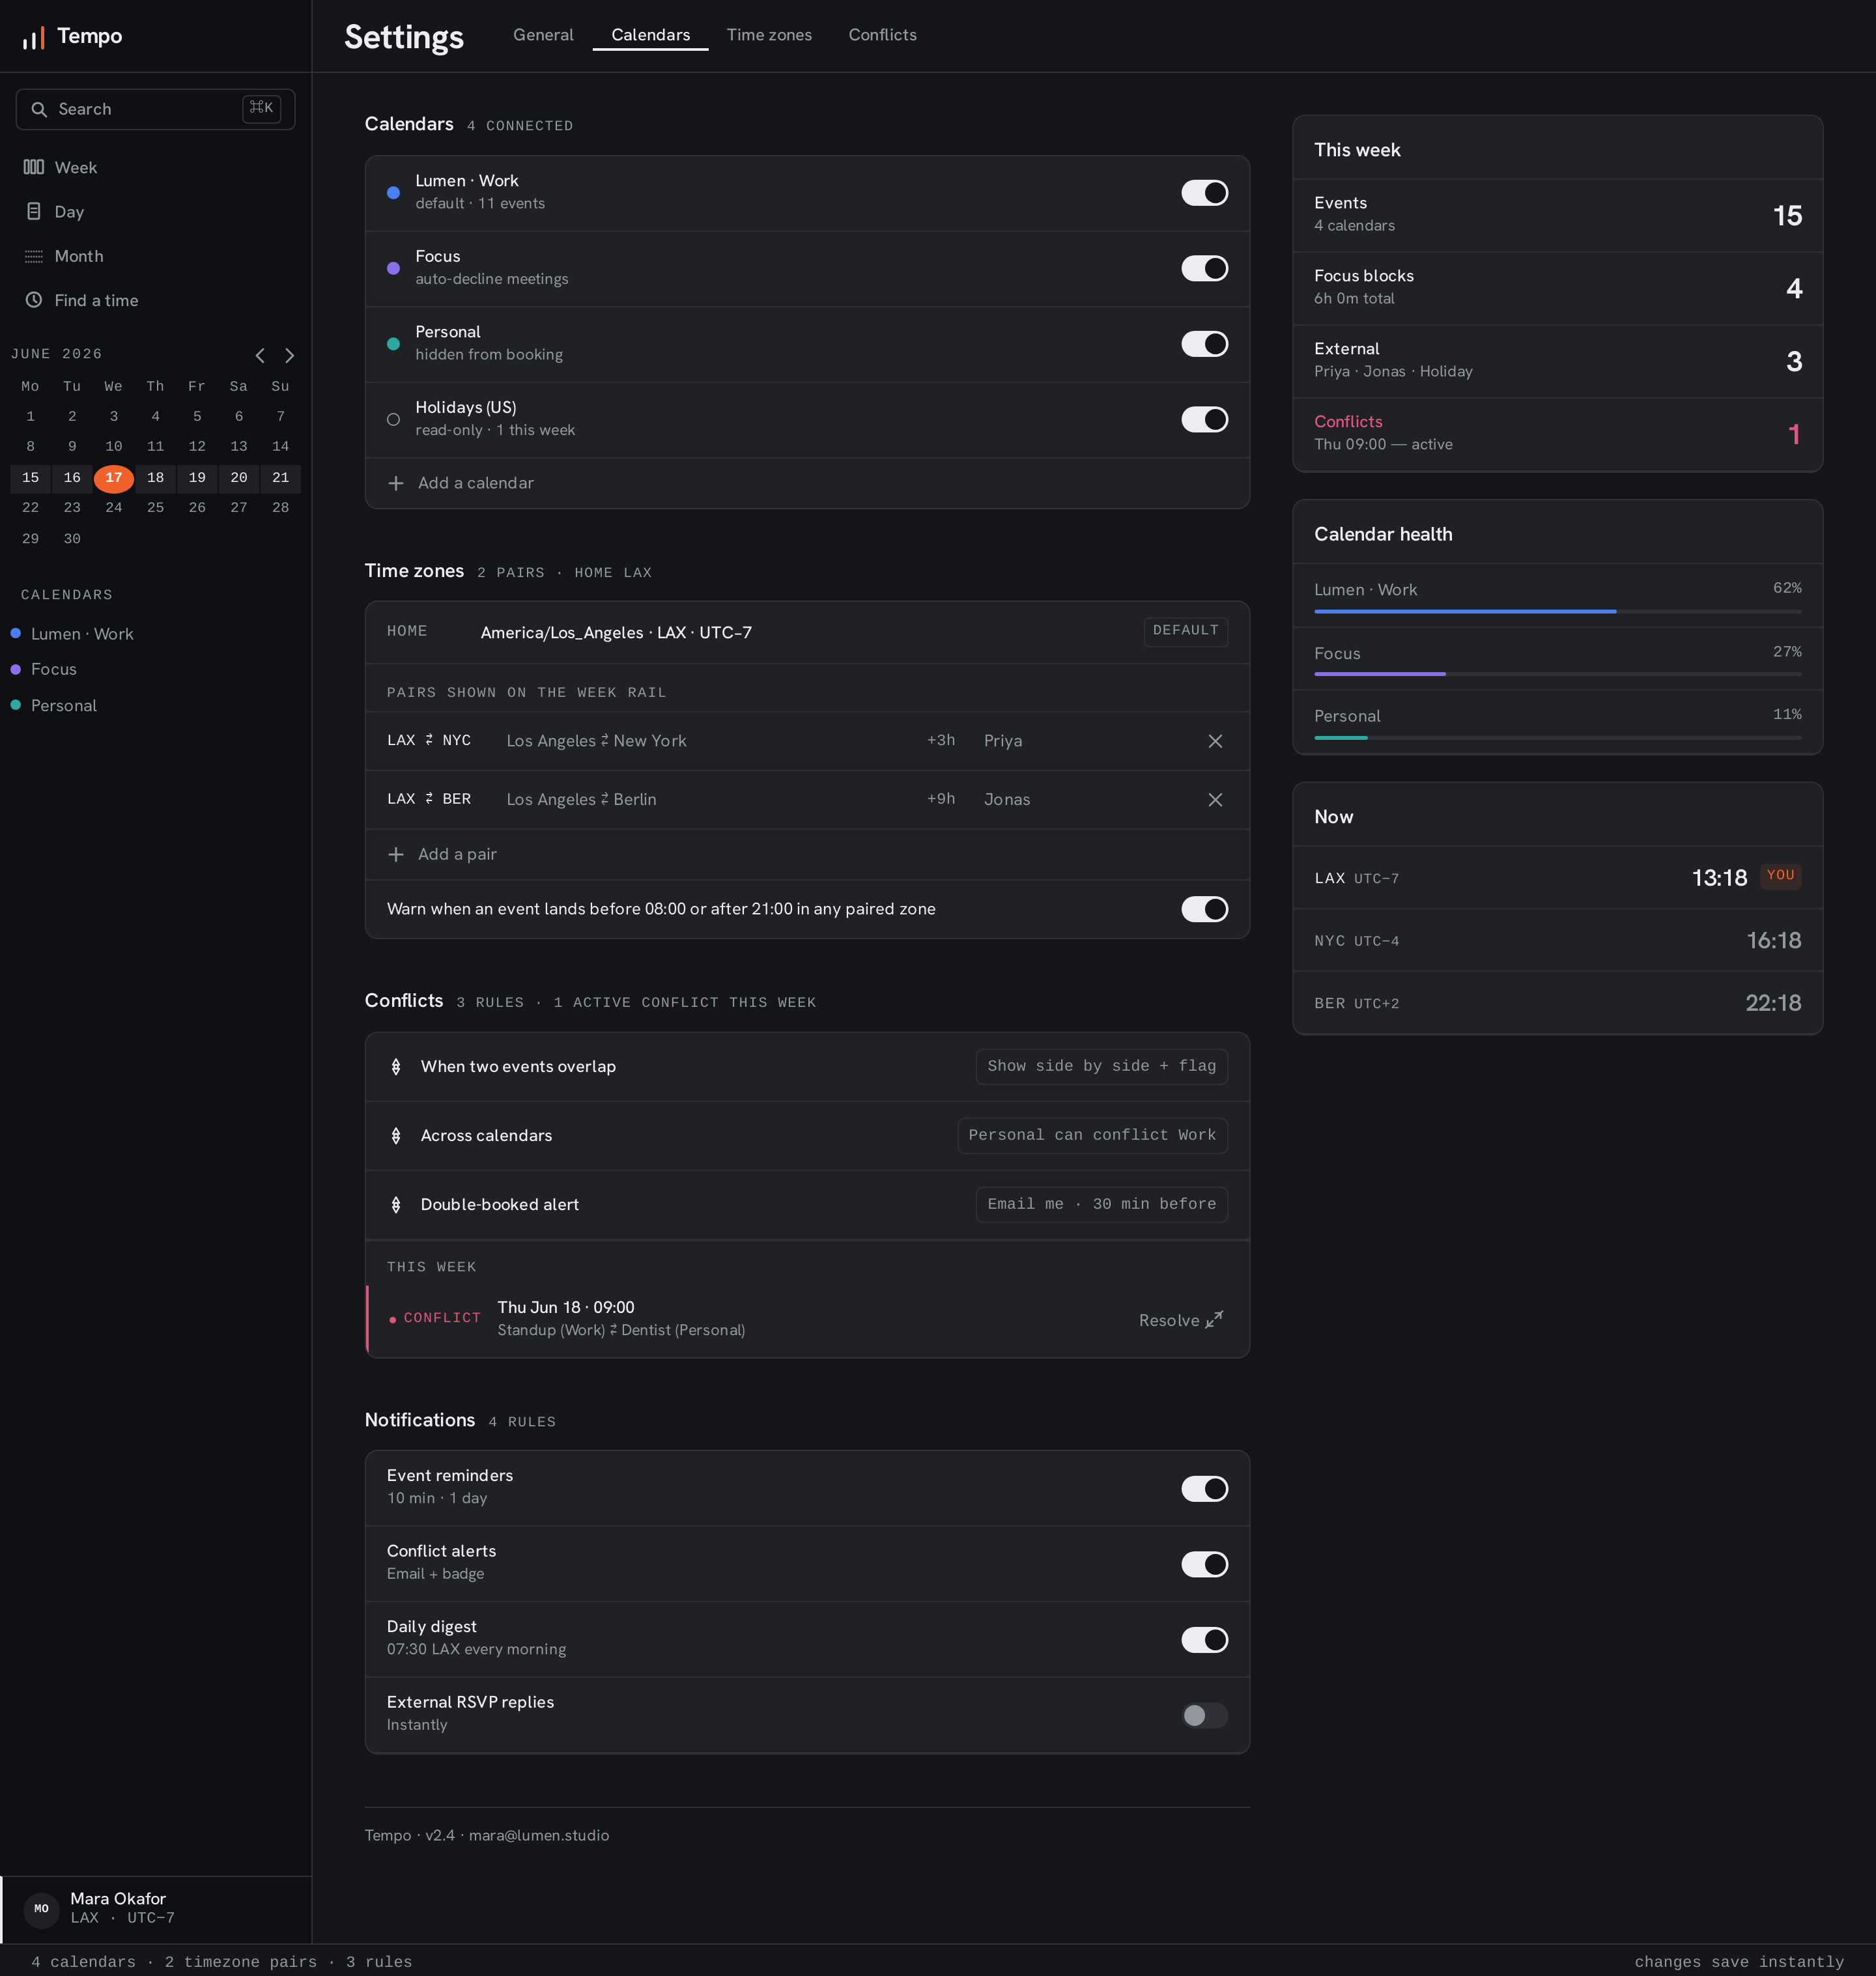Click the search magnifier icon
Image resolution: width=1876 pixels, height=1976 pixels.
[x=39, y=109]
